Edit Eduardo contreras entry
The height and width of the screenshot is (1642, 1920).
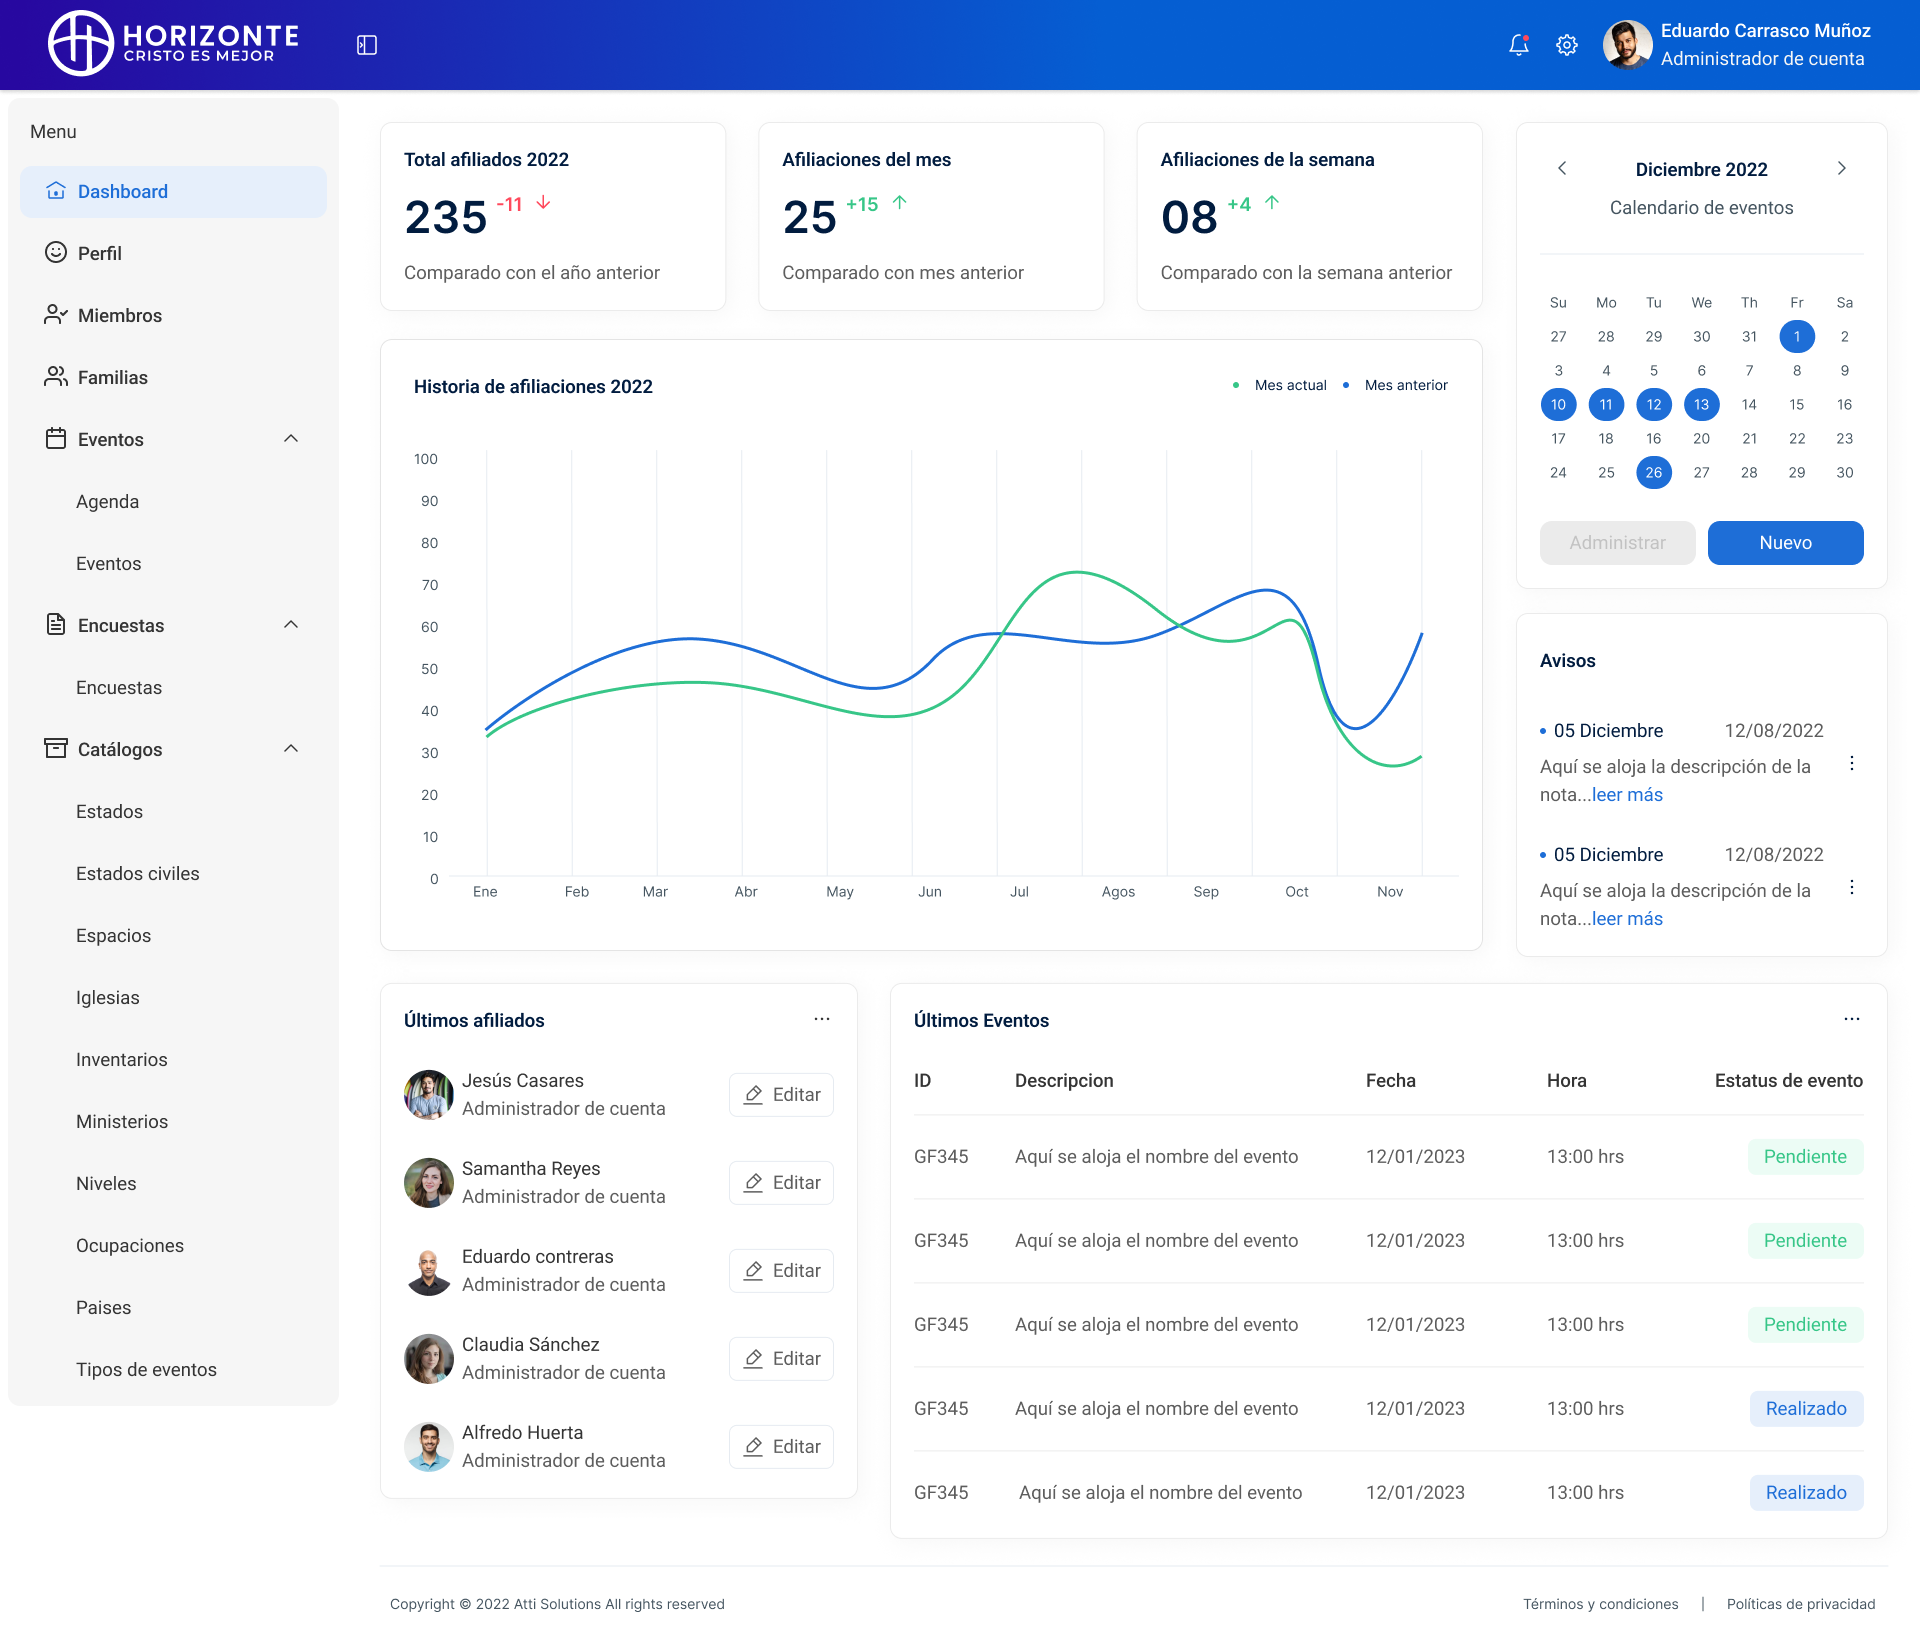[781, 1271]
